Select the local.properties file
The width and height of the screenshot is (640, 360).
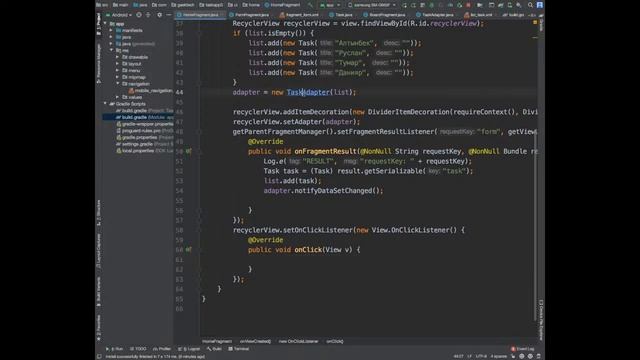[144, 151]
